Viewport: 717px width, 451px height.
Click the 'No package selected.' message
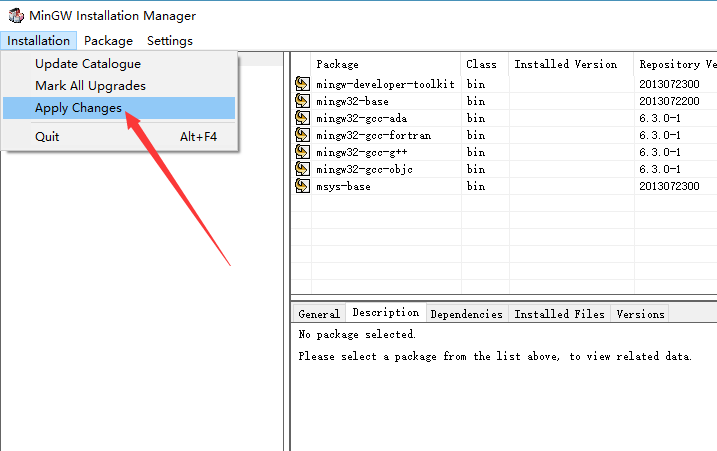[357, 334]
